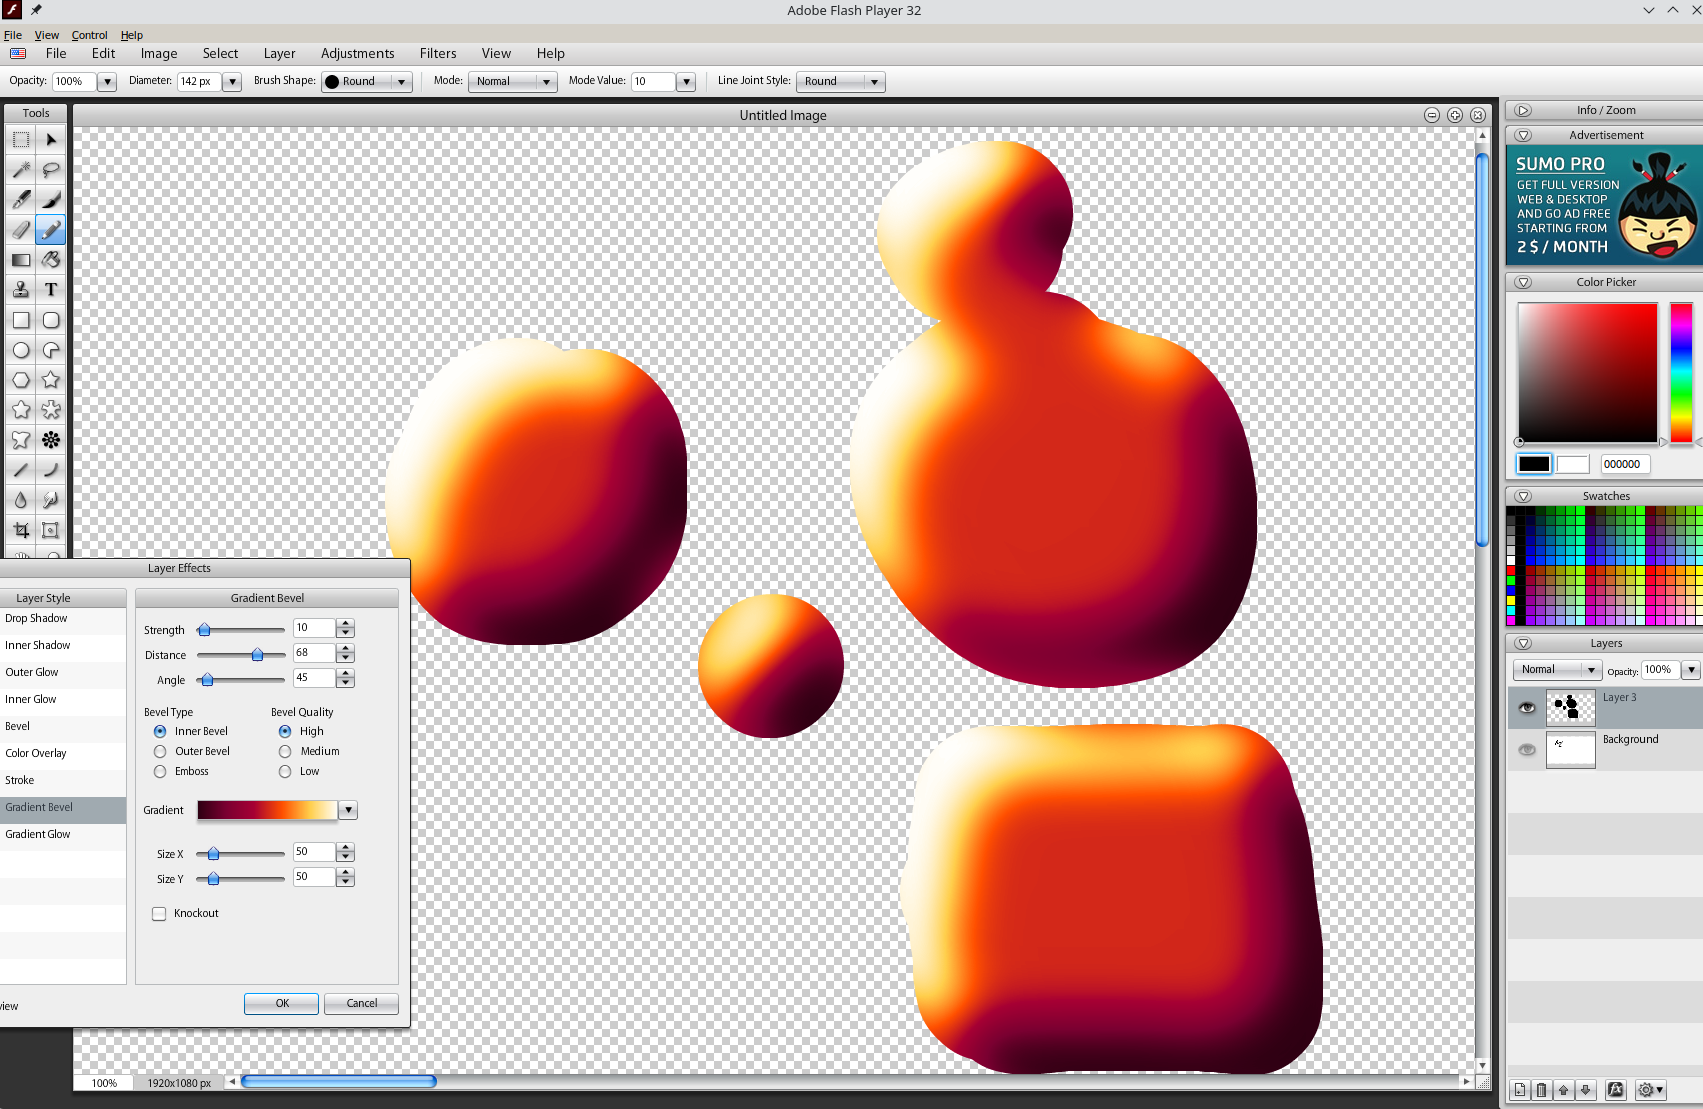The width and height of the screenshot is (1703, 1109).
Task: Open the Select menu
Action: tap(220, 54)
